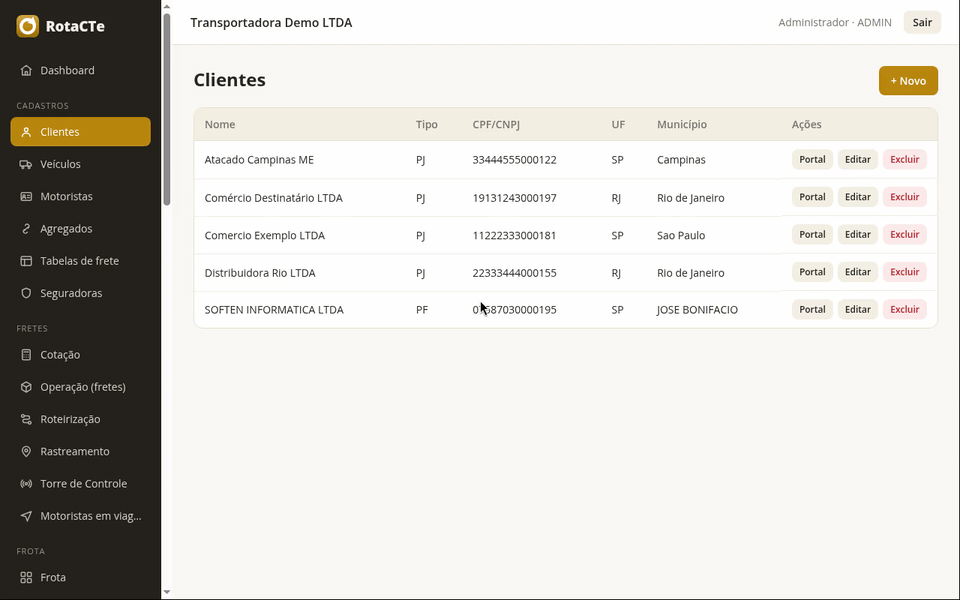Delete SOFTEN INFORMATICA LTDA client

pyautogui.click(x=904, y=309)
